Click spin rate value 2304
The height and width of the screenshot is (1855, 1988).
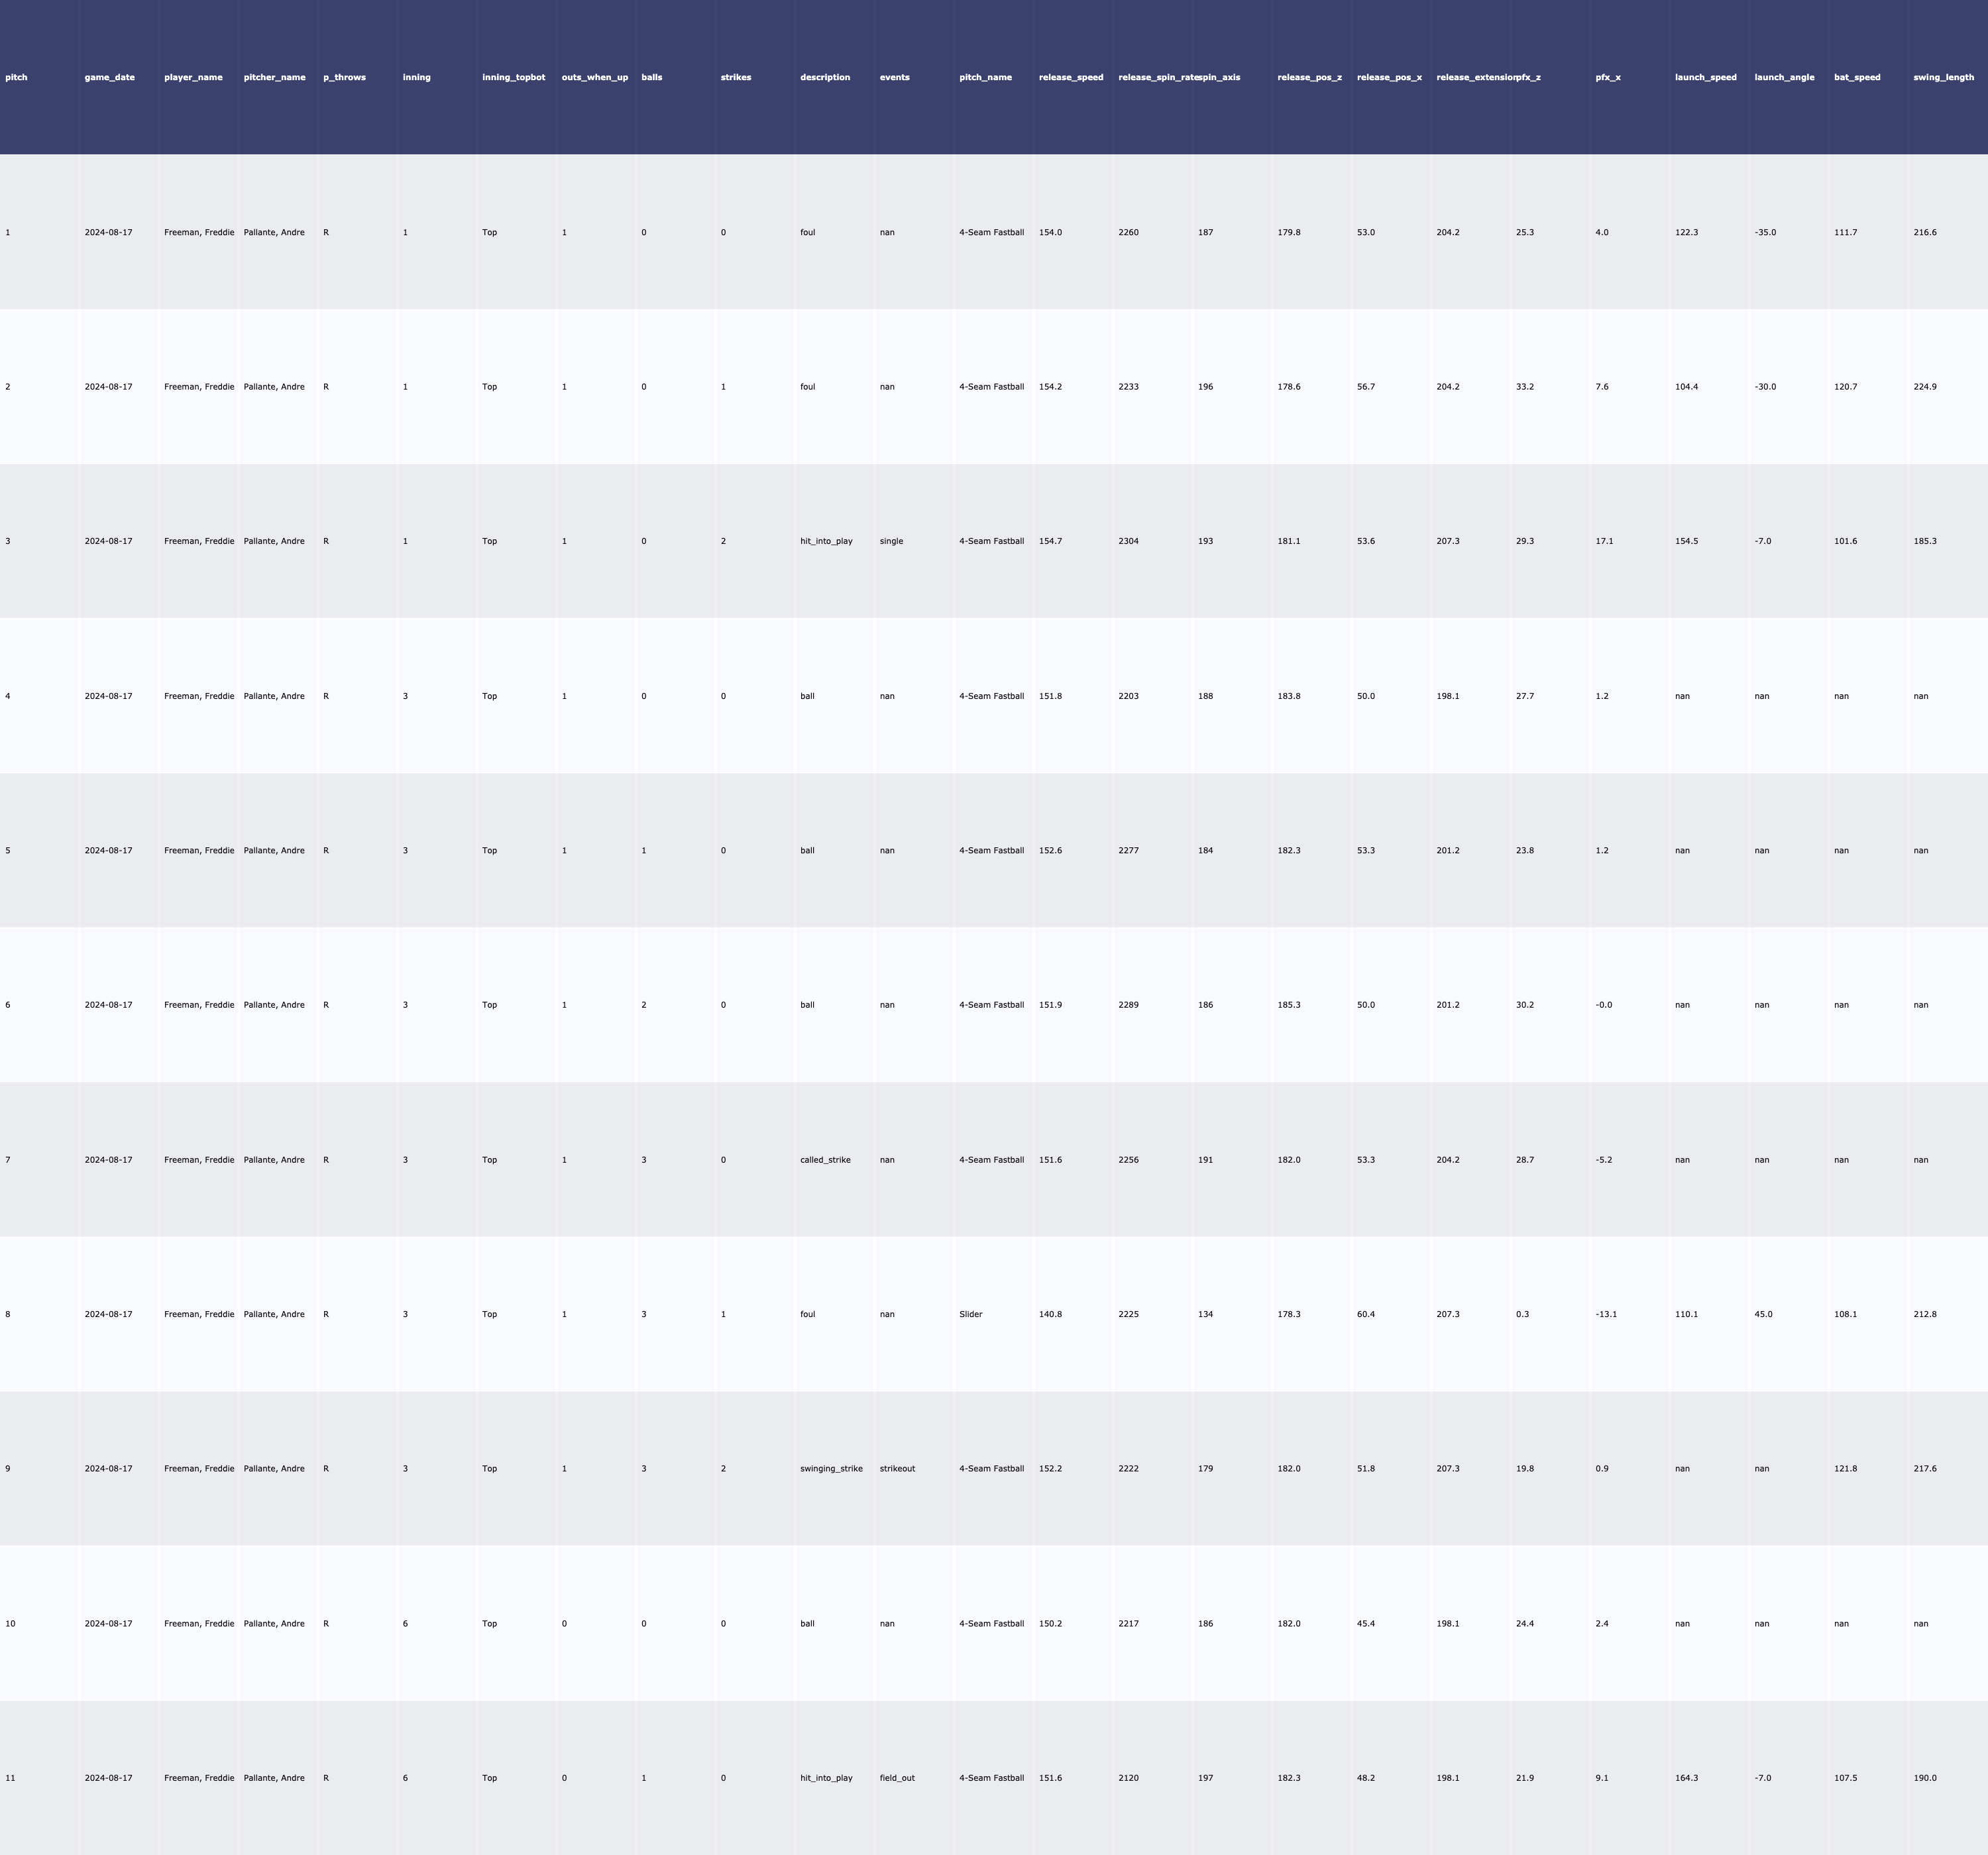1128,541
